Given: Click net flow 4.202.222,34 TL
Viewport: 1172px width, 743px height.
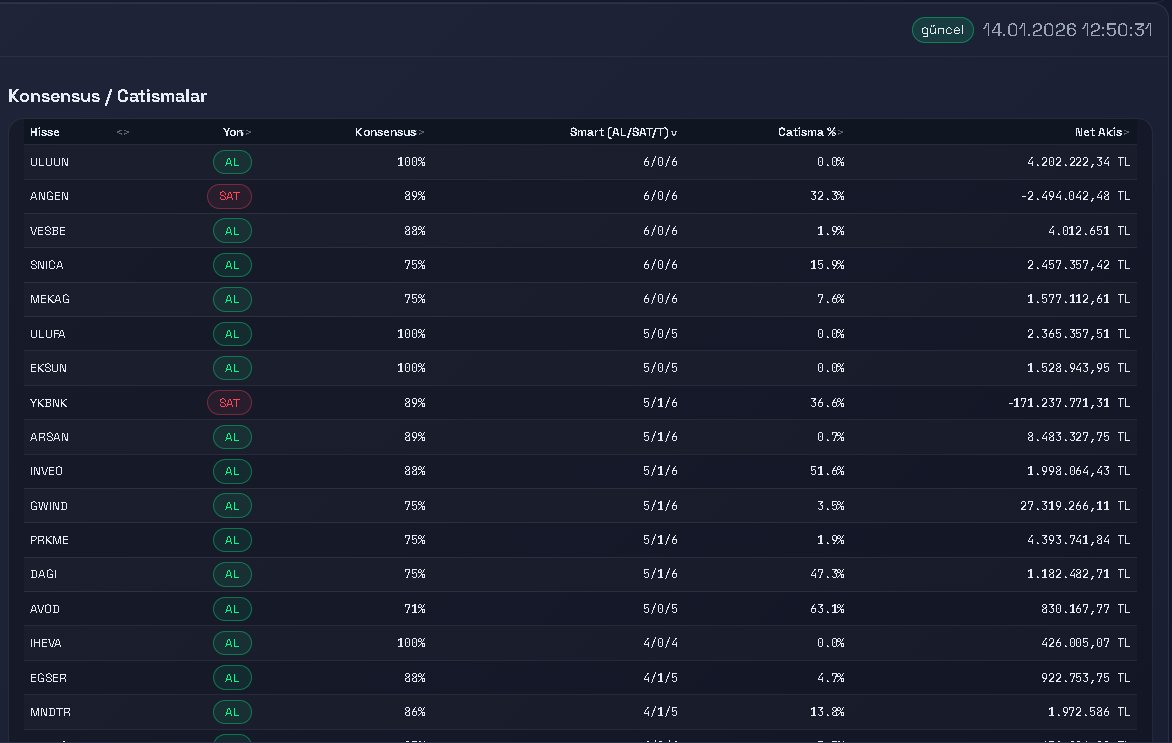Looking at the screenshot, I should point(1079,162).
